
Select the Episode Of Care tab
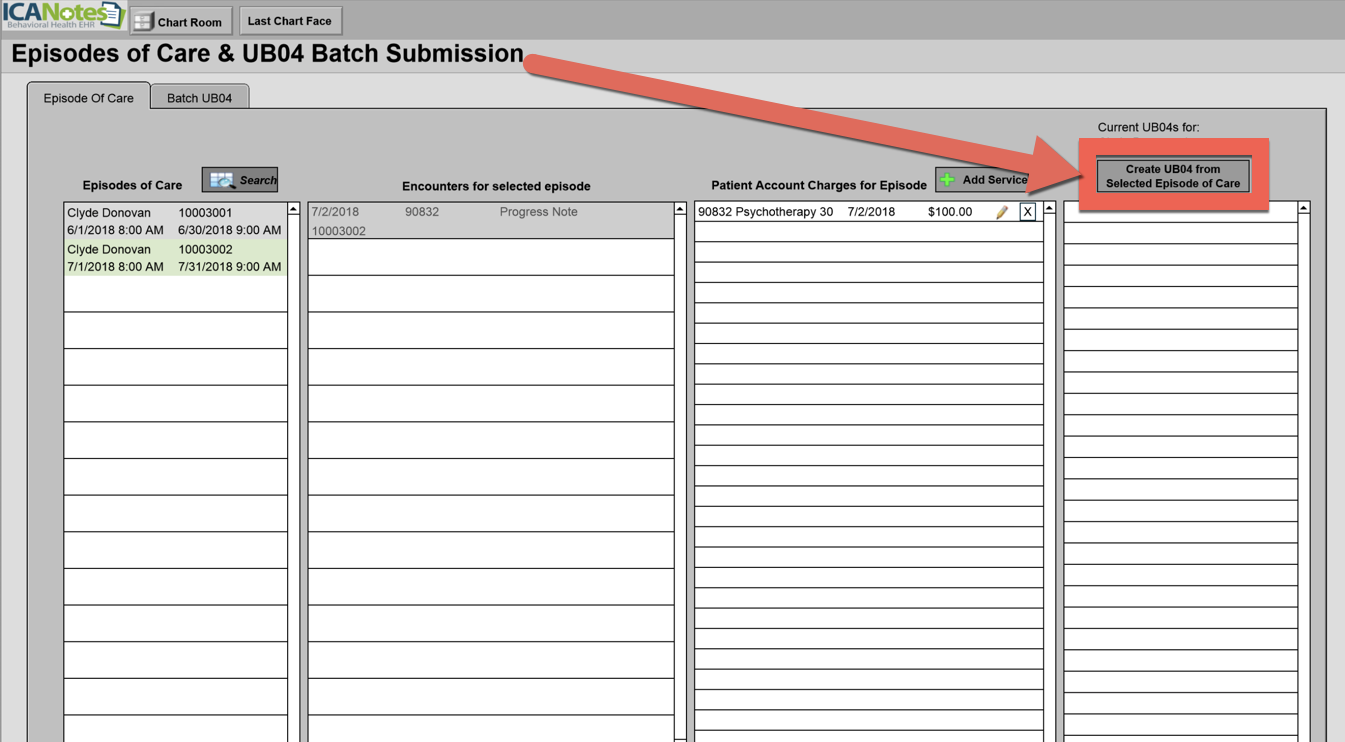(88, 98)
